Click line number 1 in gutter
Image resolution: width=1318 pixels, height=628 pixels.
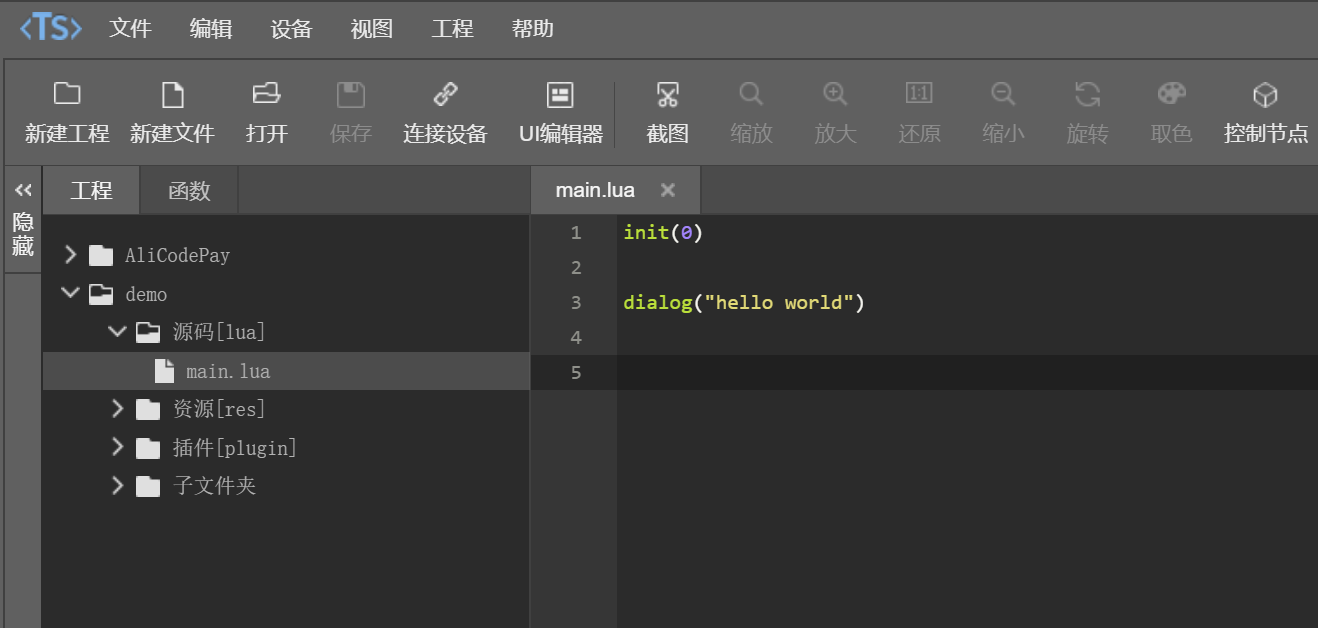[575, 233]
